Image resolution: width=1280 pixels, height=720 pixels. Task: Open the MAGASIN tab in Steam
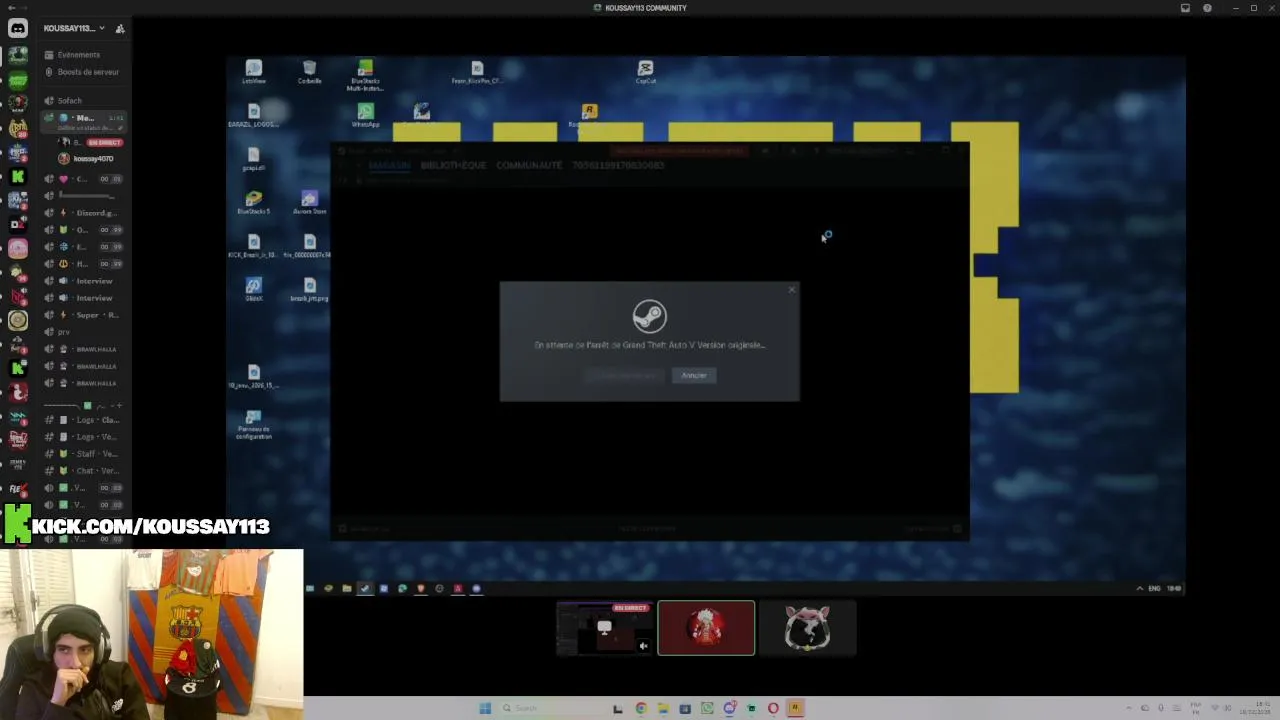(x=390, y=165)
